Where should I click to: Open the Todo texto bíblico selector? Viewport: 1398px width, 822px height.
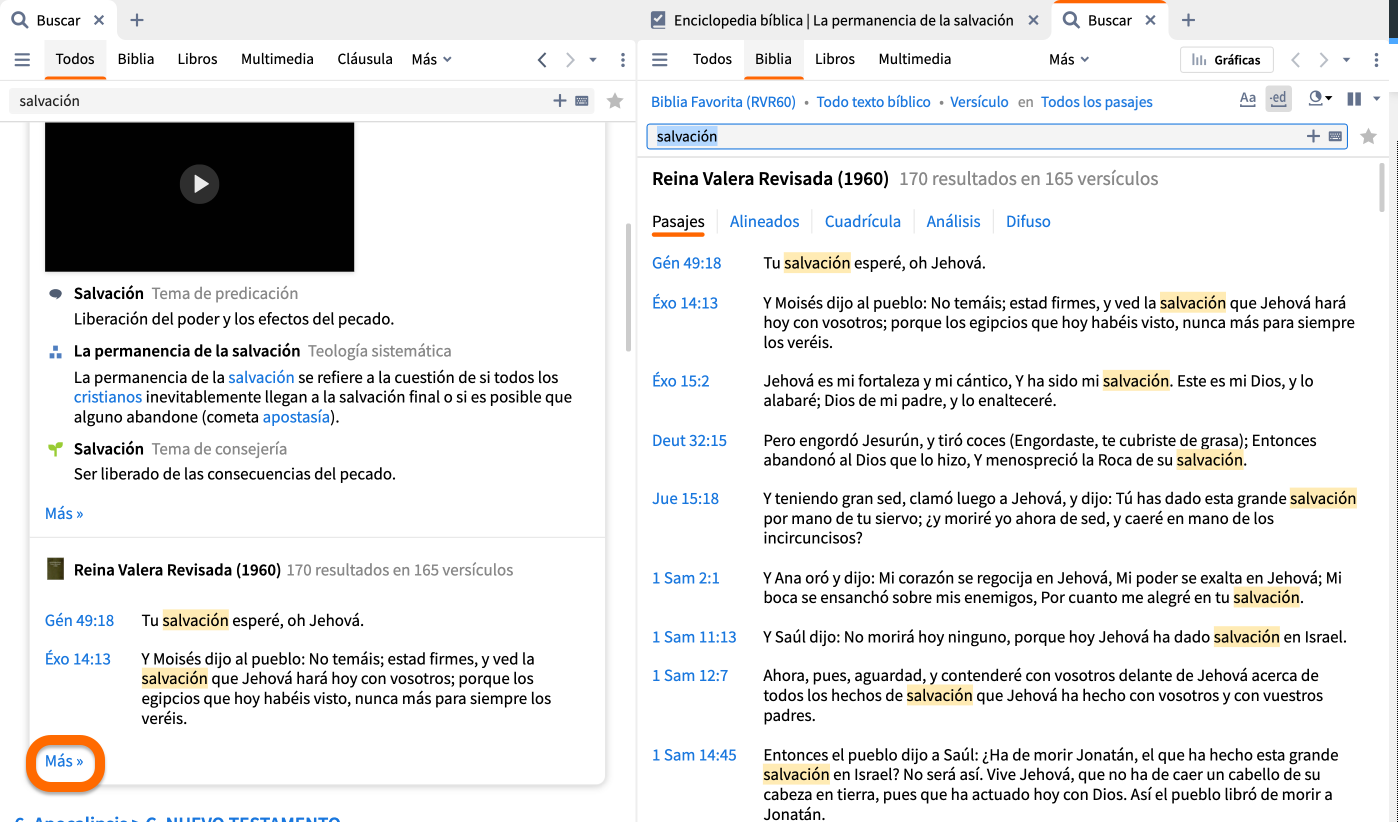tap(873, 102)
